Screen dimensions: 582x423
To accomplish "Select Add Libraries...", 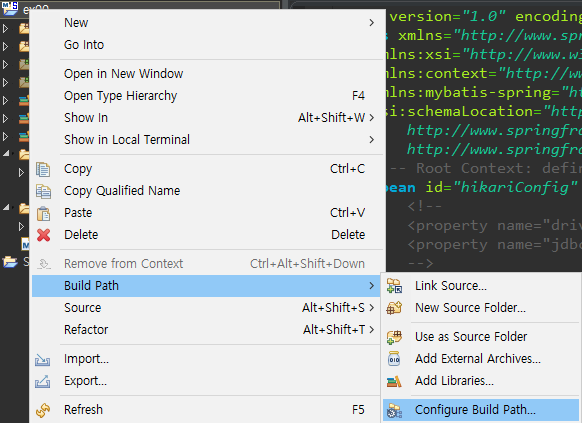I will coord(481,381).
